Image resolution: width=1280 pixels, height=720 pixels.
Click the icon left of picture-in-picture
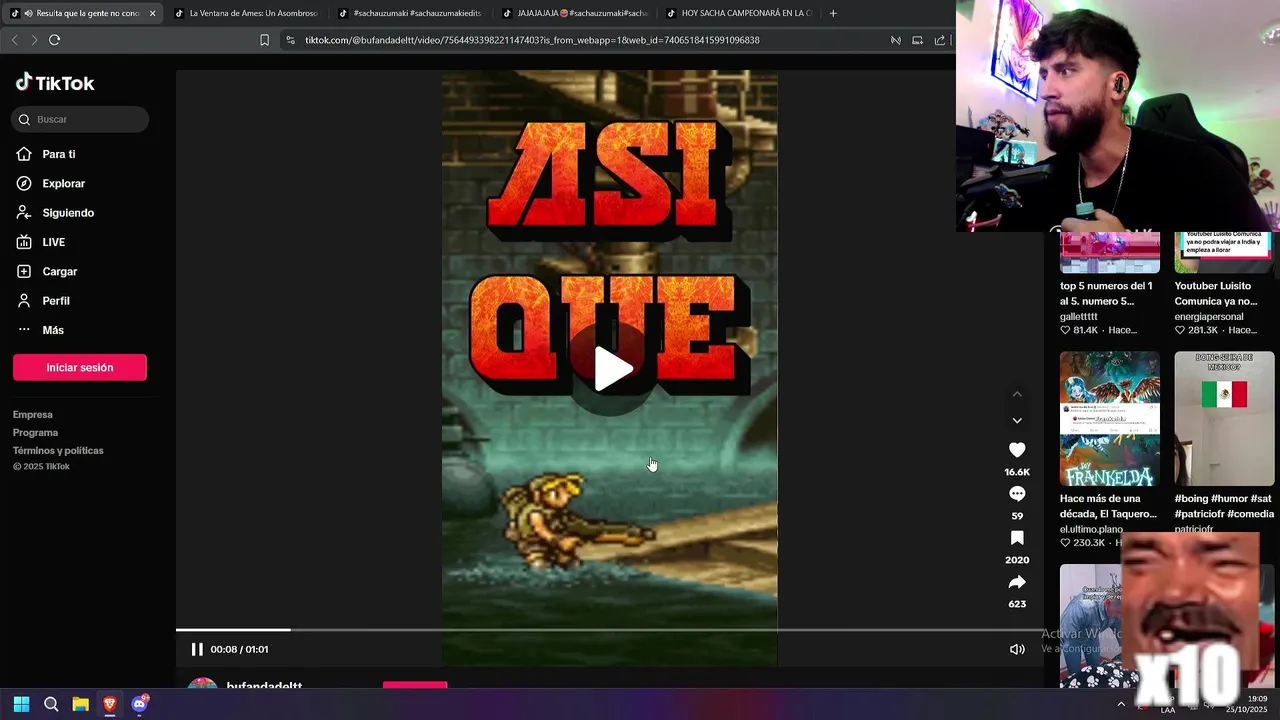point(895,40)
